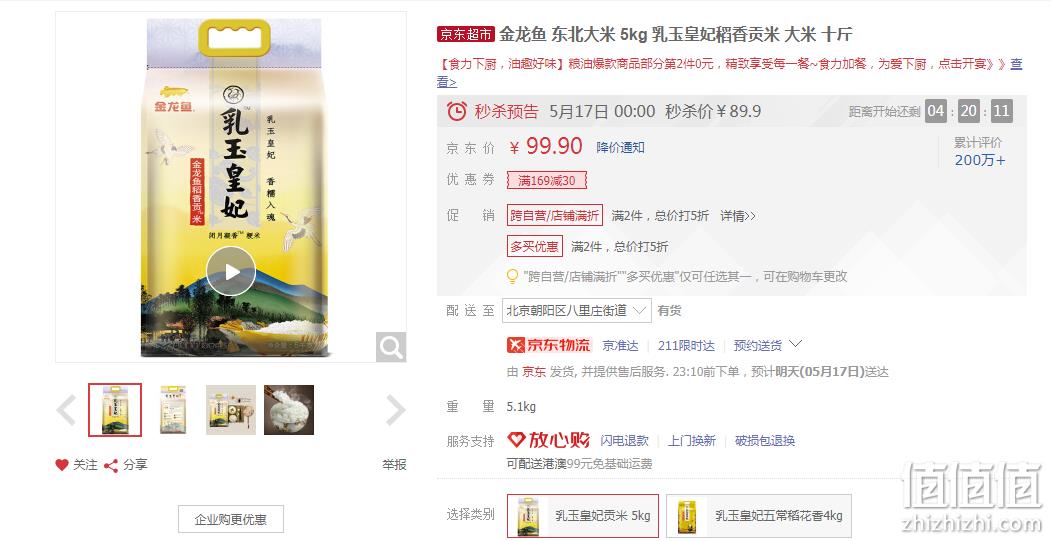1051x541 pixels.
Task: Select the cooked rice bowl thumbnail
Action: 289,410
